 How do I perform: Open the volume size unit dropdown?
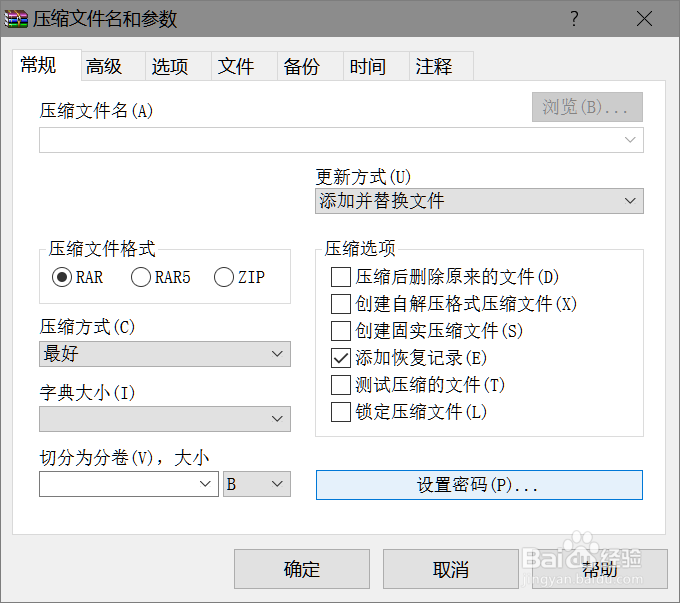257,484
